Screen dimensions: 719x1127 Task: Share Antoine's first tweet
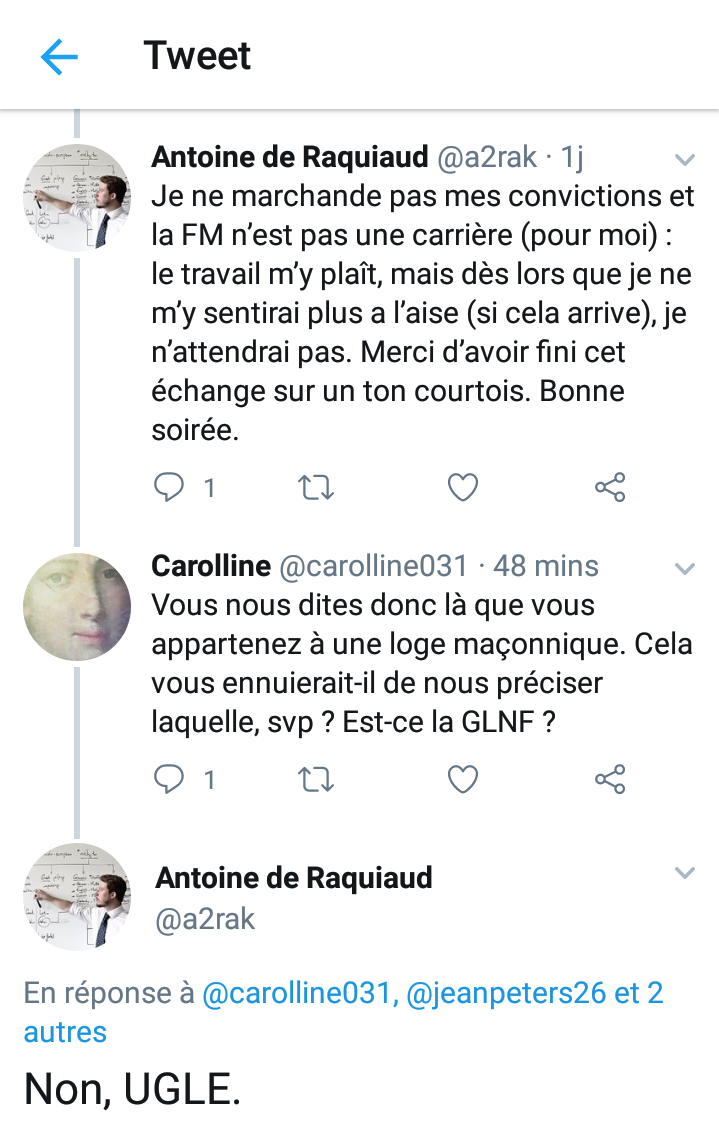tap(610, 488)
